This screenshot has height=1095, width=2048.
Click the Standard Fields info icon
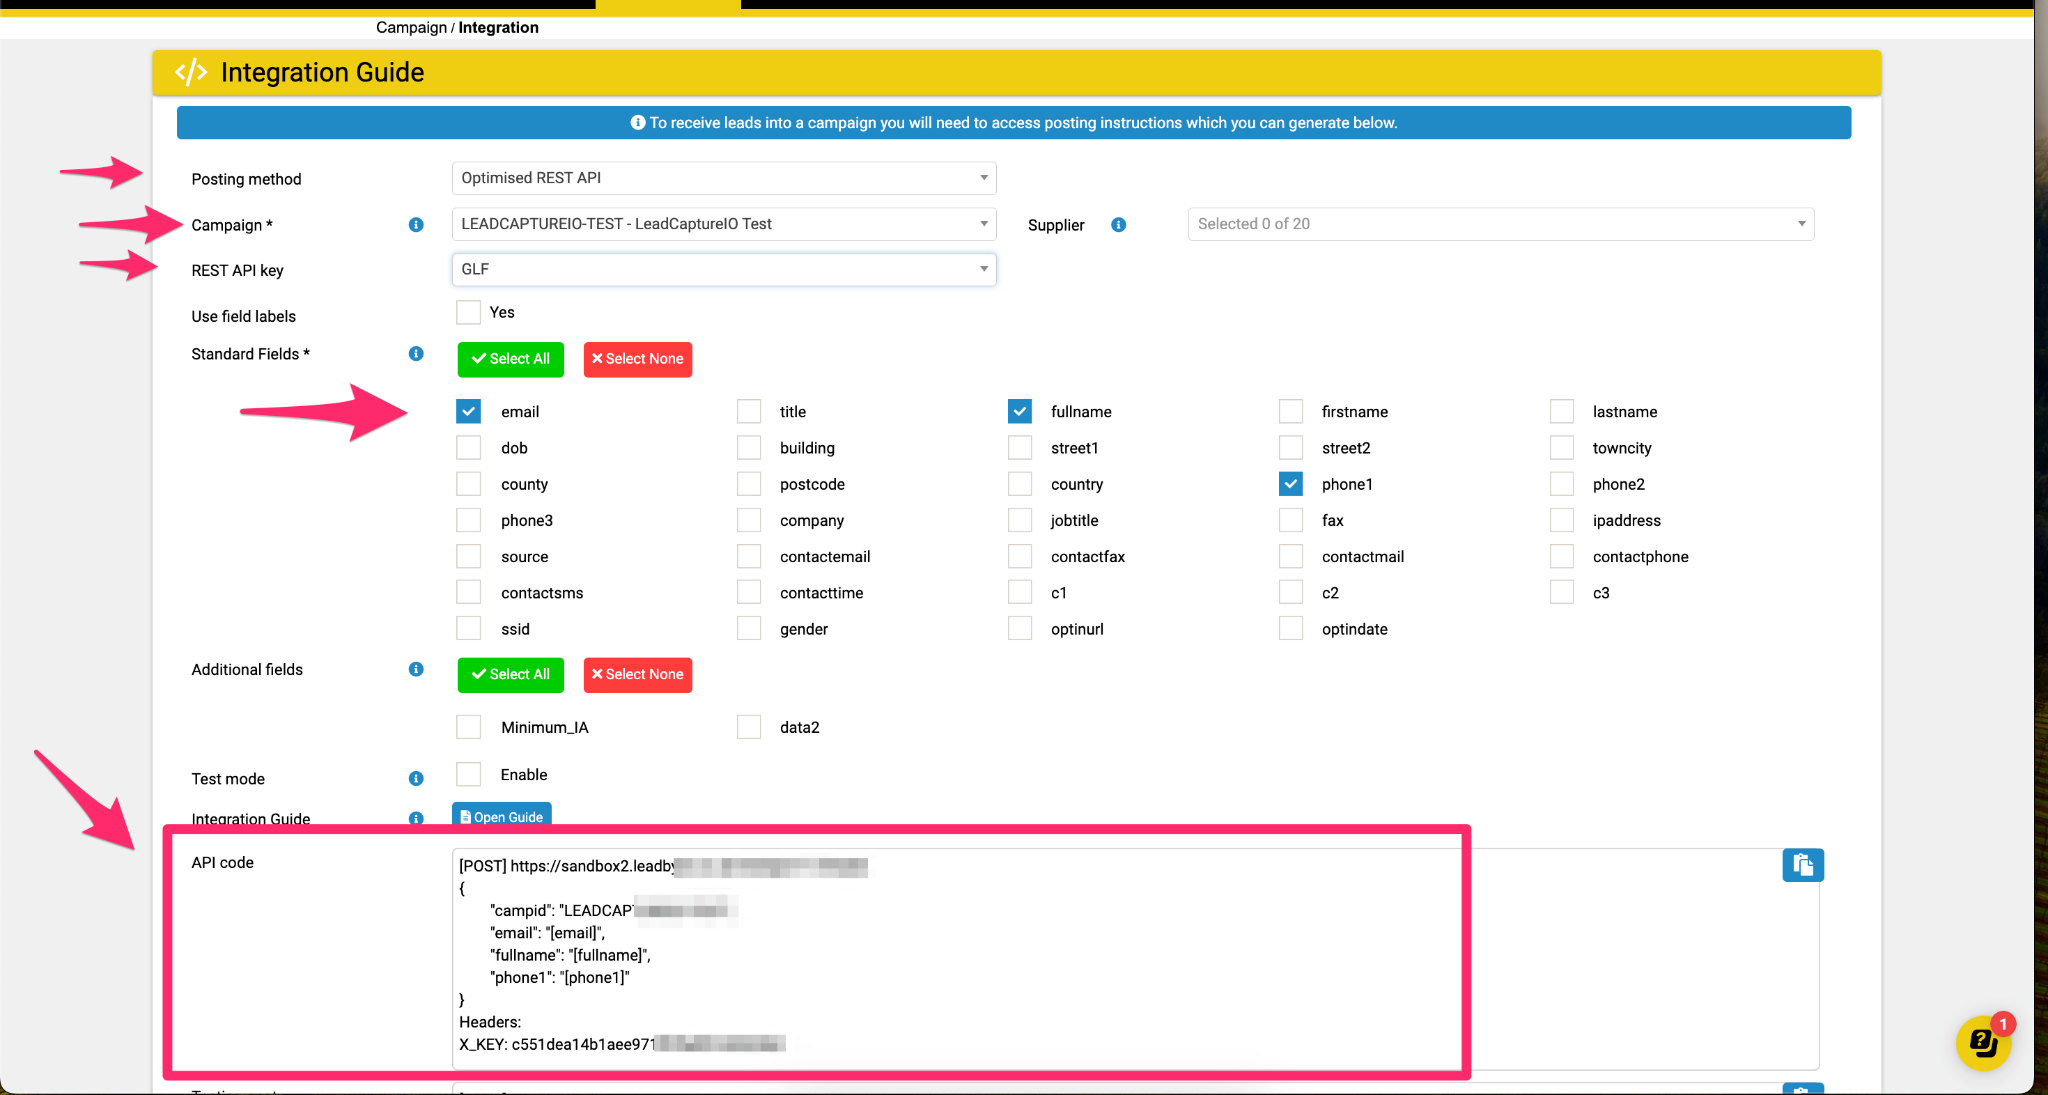(x=416, y=354)
